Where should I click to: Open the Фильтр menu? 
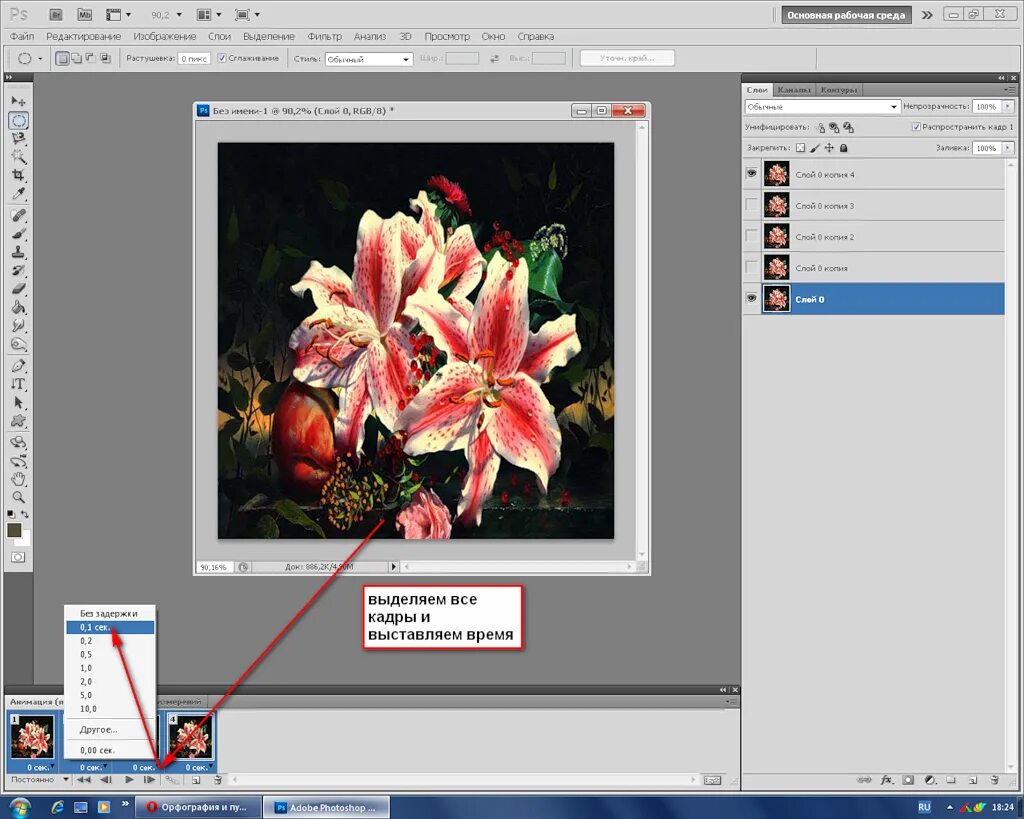(325, 37)
